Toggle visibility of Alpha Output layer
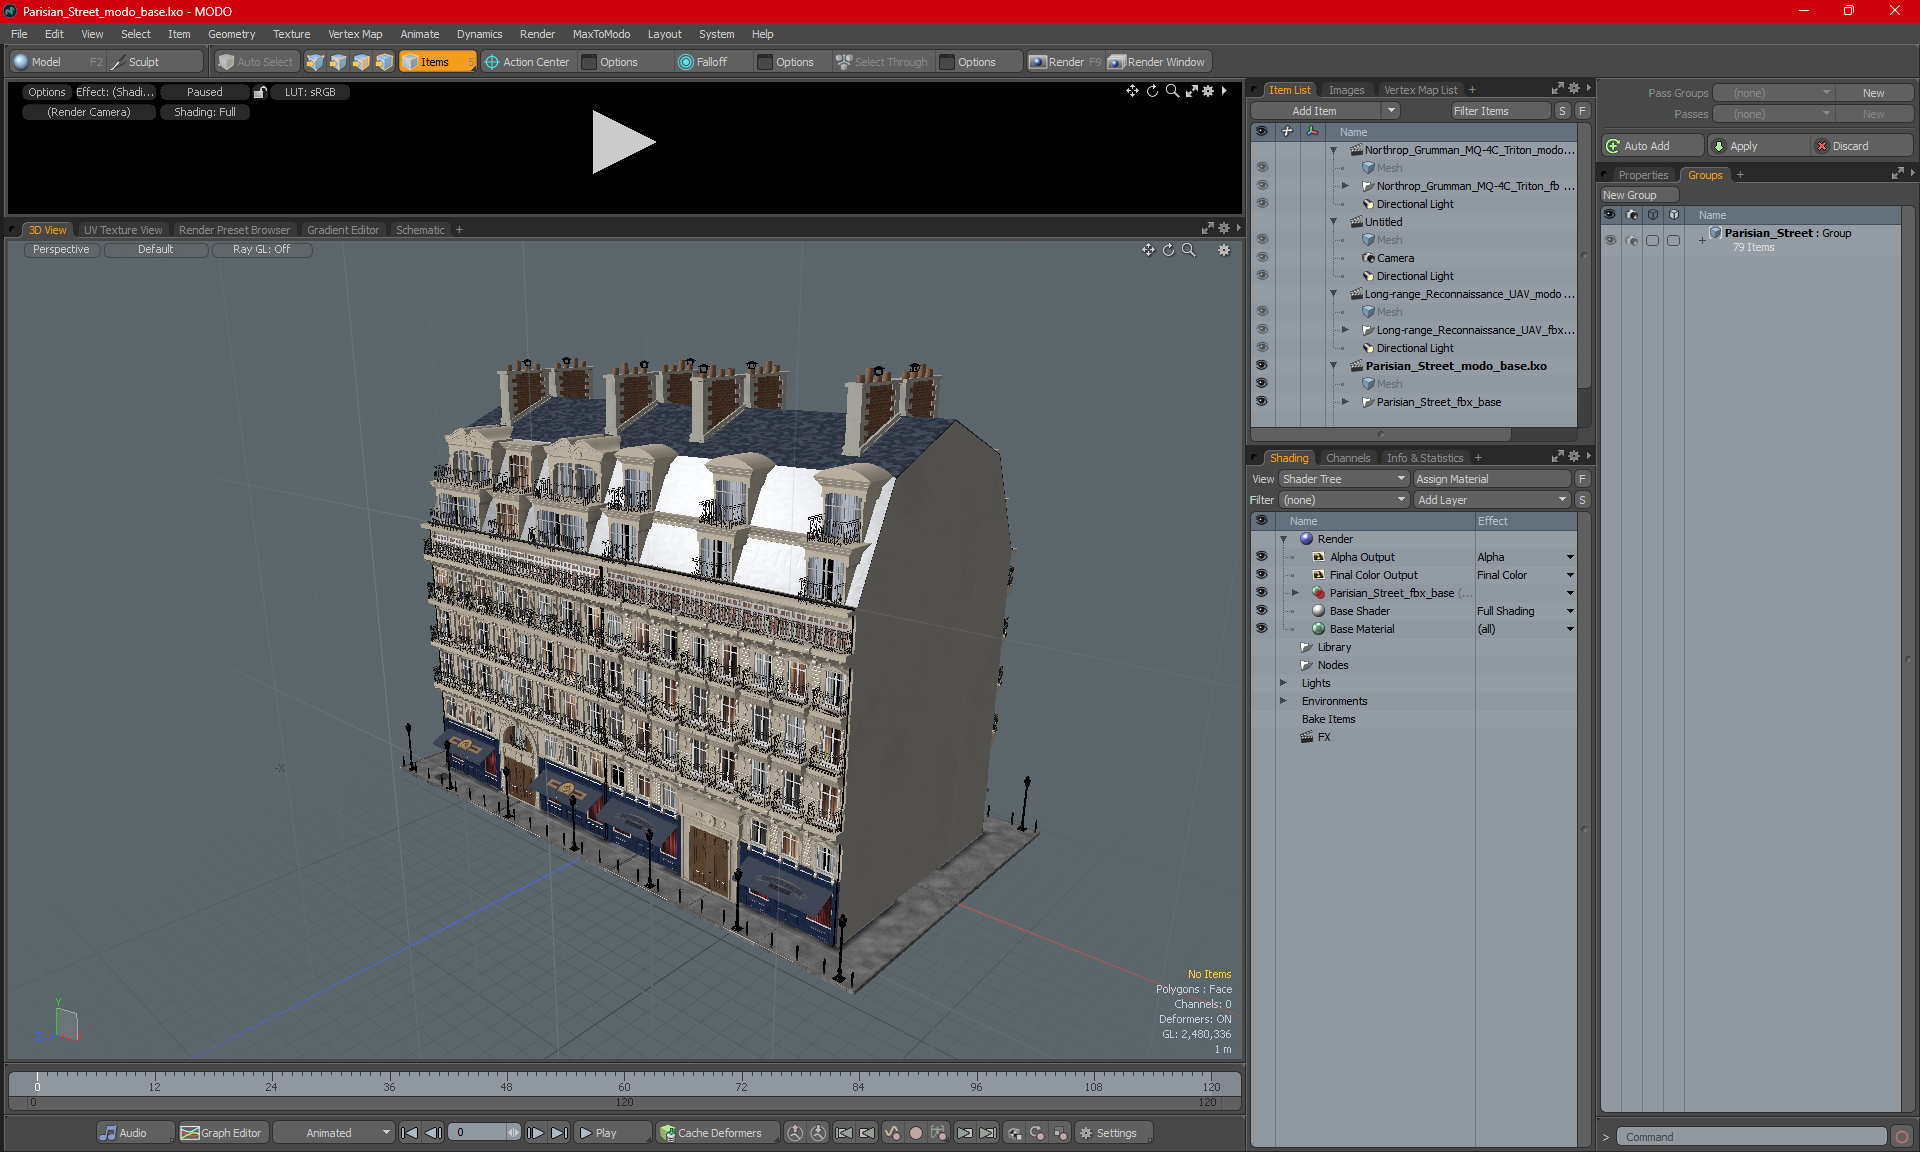The width and height of the screenshot is (1920, 1152). pos(1261,557)
